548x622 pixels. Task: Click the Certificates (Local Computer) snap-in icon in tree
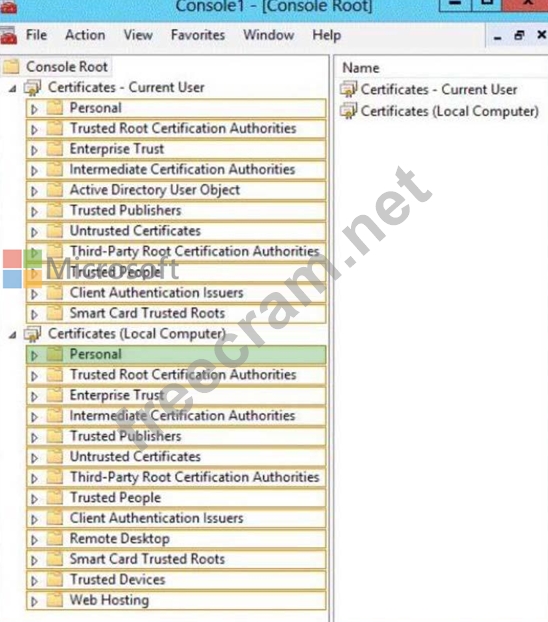[33, 334]
